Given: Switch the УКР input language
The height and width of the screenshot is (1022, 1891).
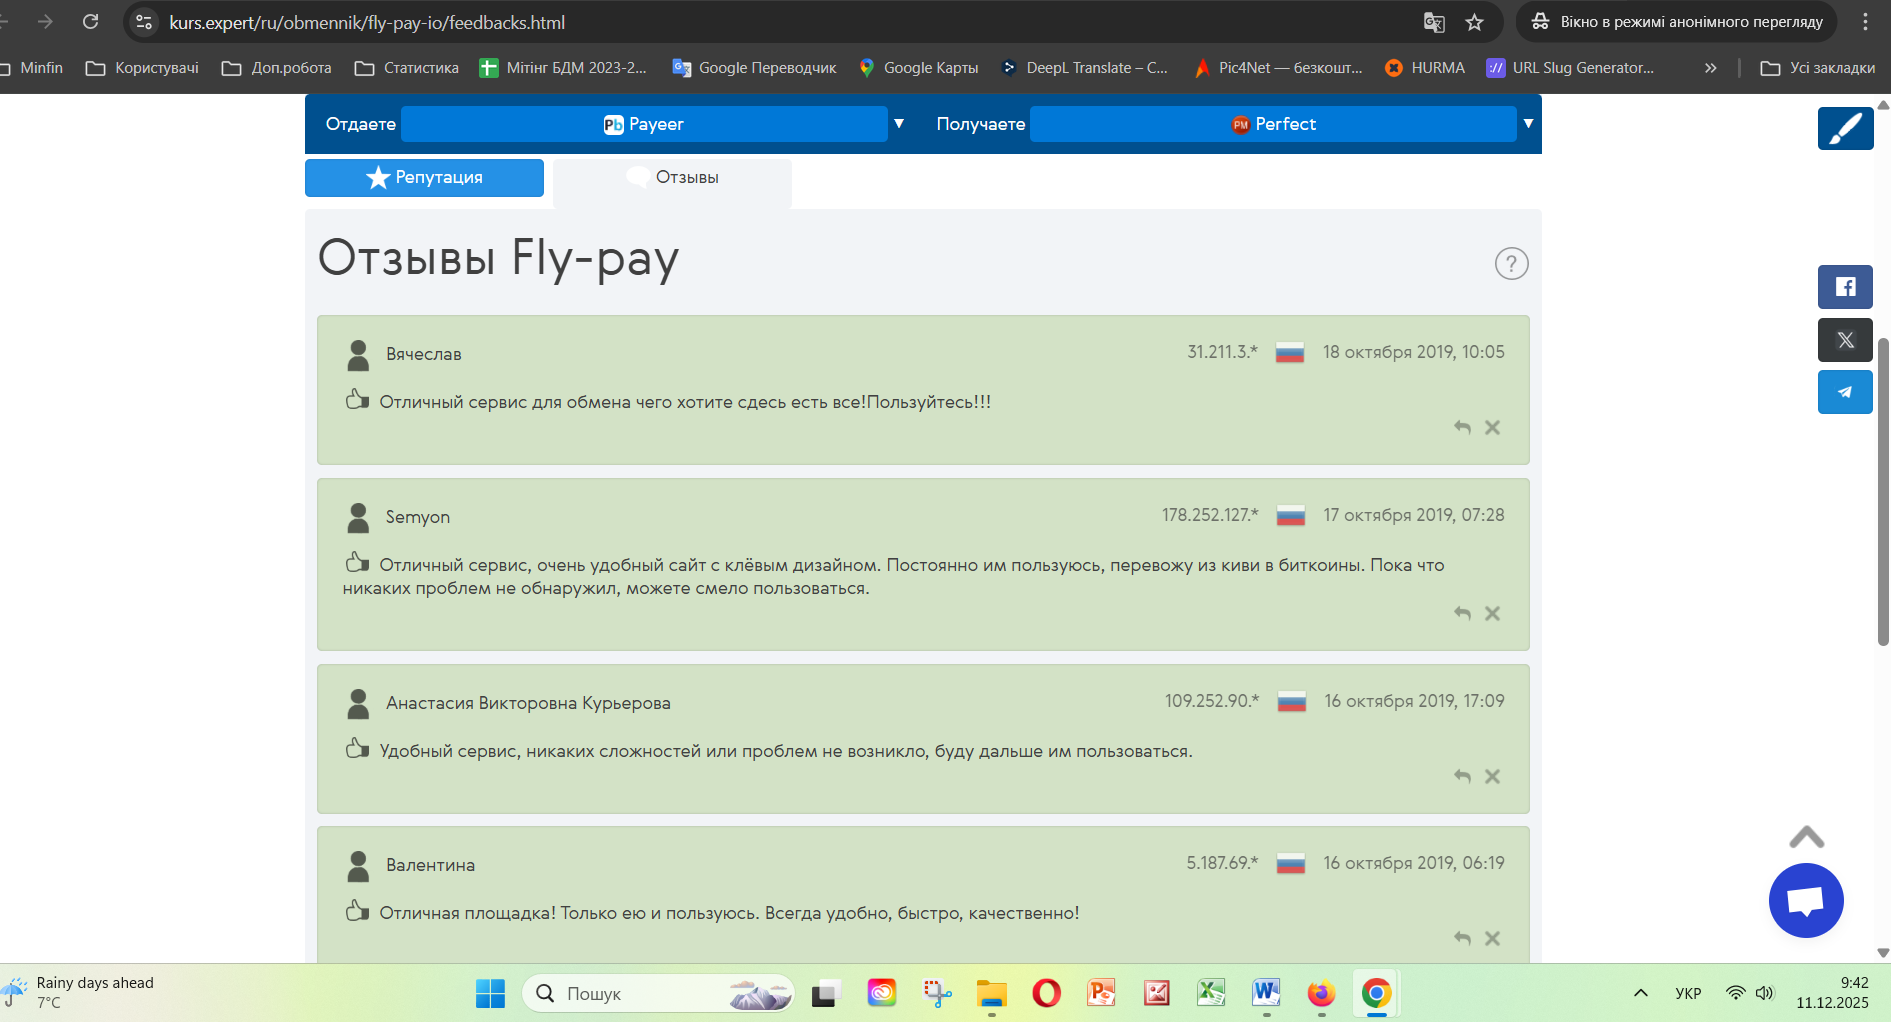Looking at the screenshot, I should tap(1688, 993).
